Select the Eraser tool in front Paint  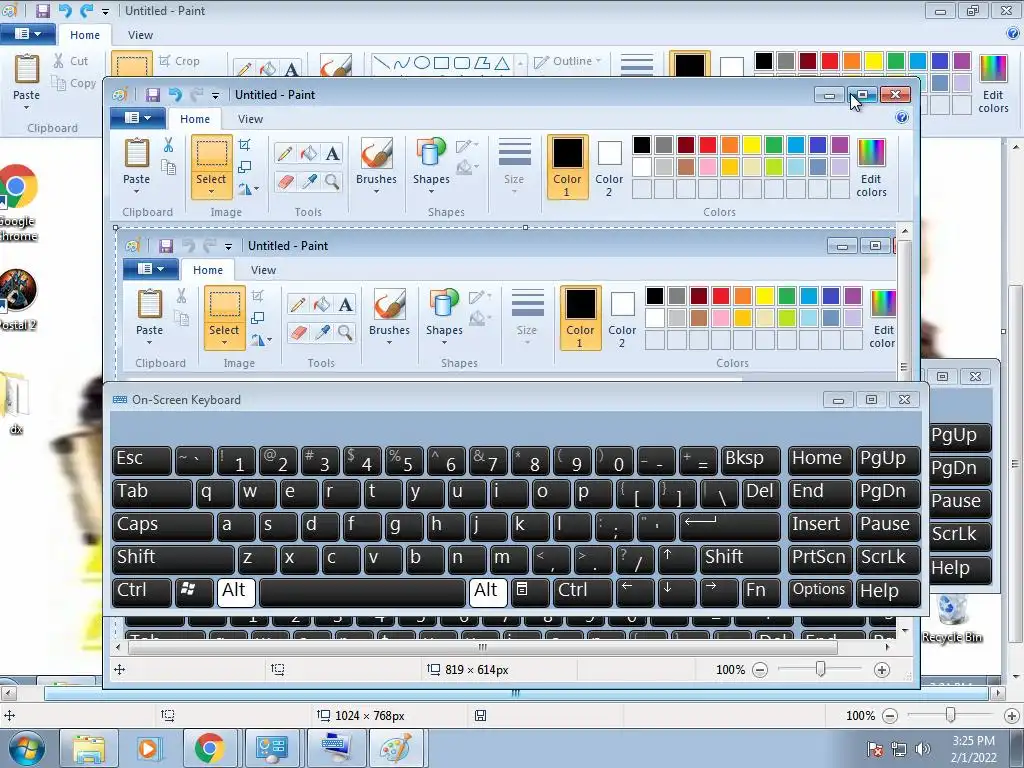click(x=285, y=182)
